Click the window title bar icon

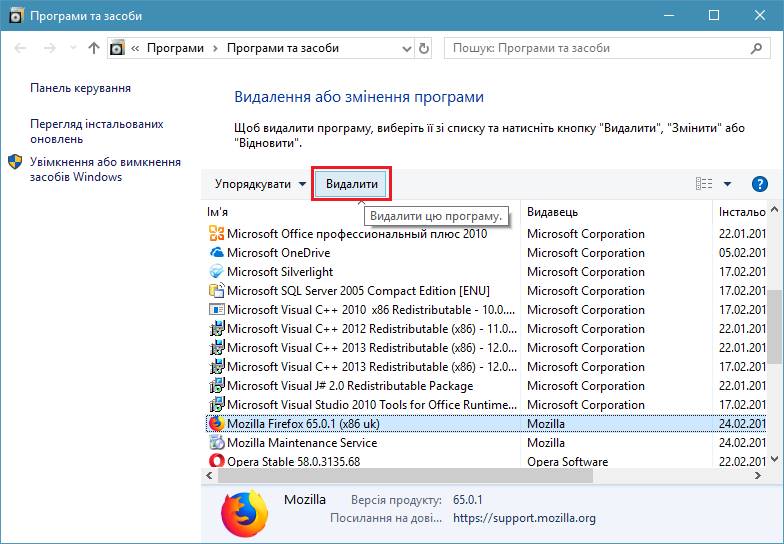(16, 16)
